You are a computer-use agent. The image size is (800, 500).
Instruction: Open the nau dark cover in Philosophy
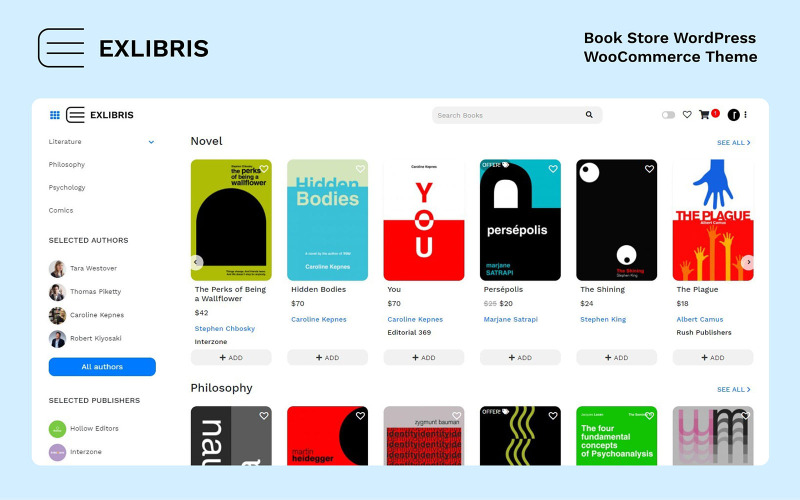[x=231, y=436]
